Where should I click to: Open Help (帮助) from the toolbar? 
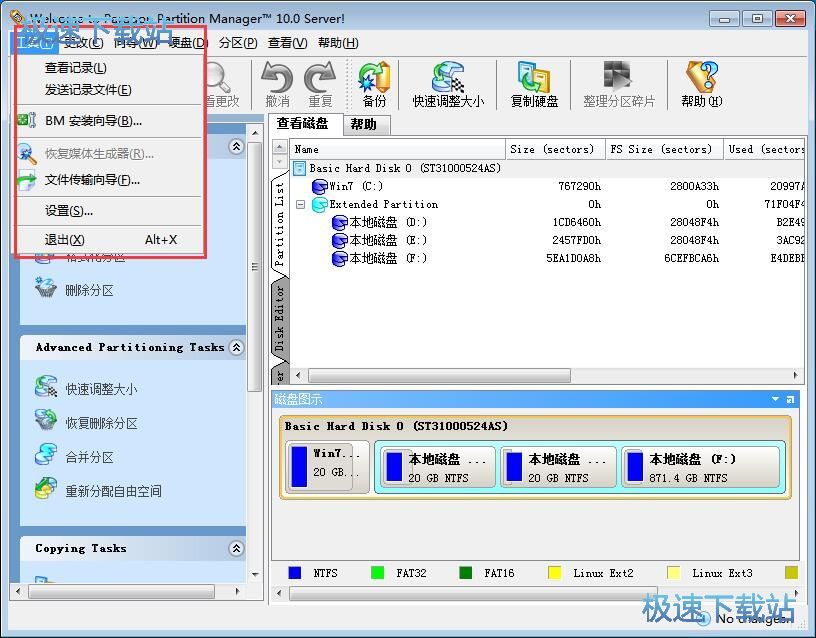702,84
